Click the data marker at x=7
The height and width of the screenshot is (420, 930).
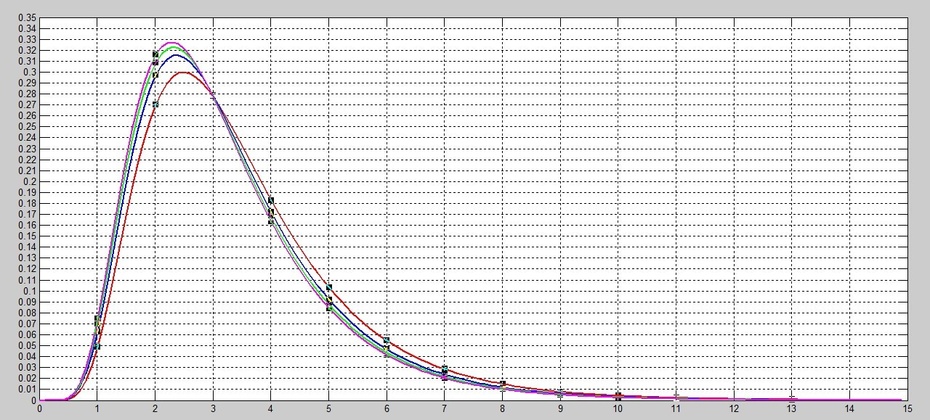[x=445, y=370]
